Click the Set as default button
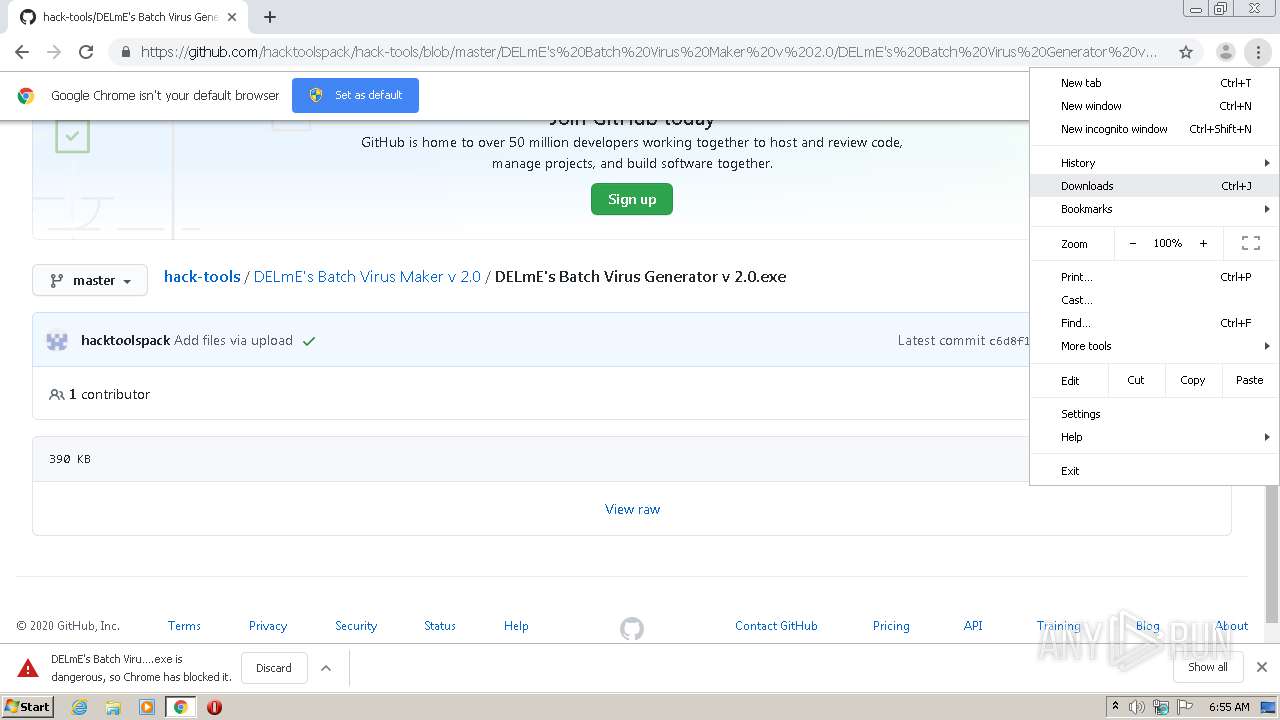The height and width of the screenshot is (720, 1280). (355, 95)
